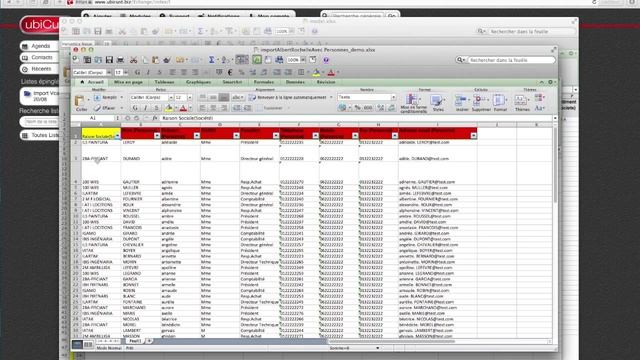Click the Save floppy disk icon in front Excel toolbar
The image size is (640, 360).
[x=109, y=60]
